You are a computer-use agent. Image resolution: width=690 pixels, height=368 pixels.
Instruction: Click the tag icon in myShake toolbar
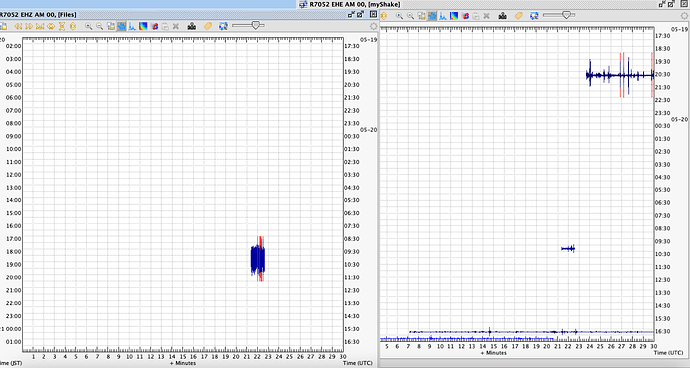[x=518, y=16]
